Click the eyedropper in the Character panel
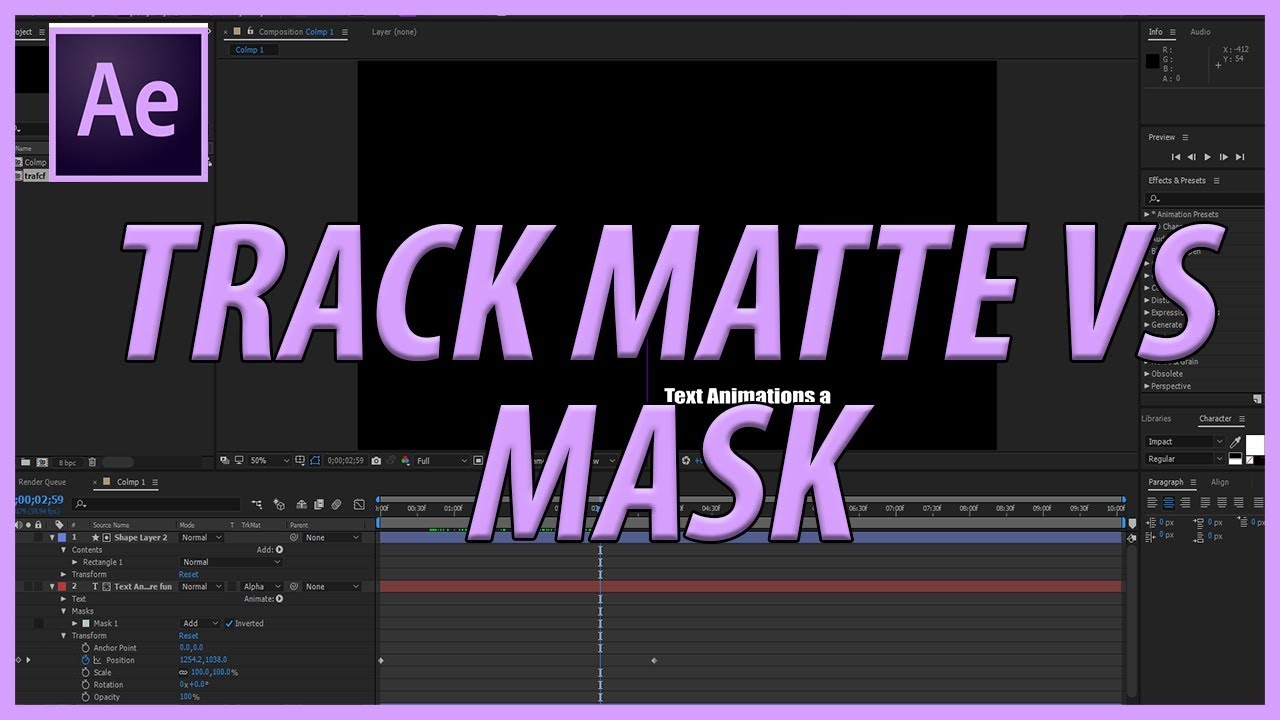Viewport: 1280px width, 720px height. click(1236, 441)
